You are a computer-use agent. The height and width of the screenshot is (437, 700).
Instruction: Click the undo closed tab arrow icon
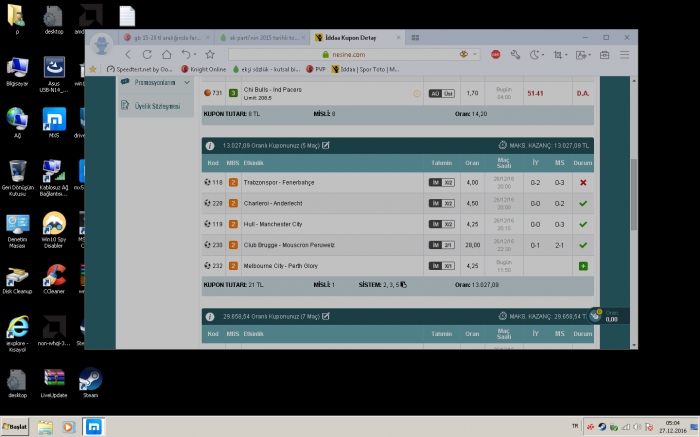185,54
